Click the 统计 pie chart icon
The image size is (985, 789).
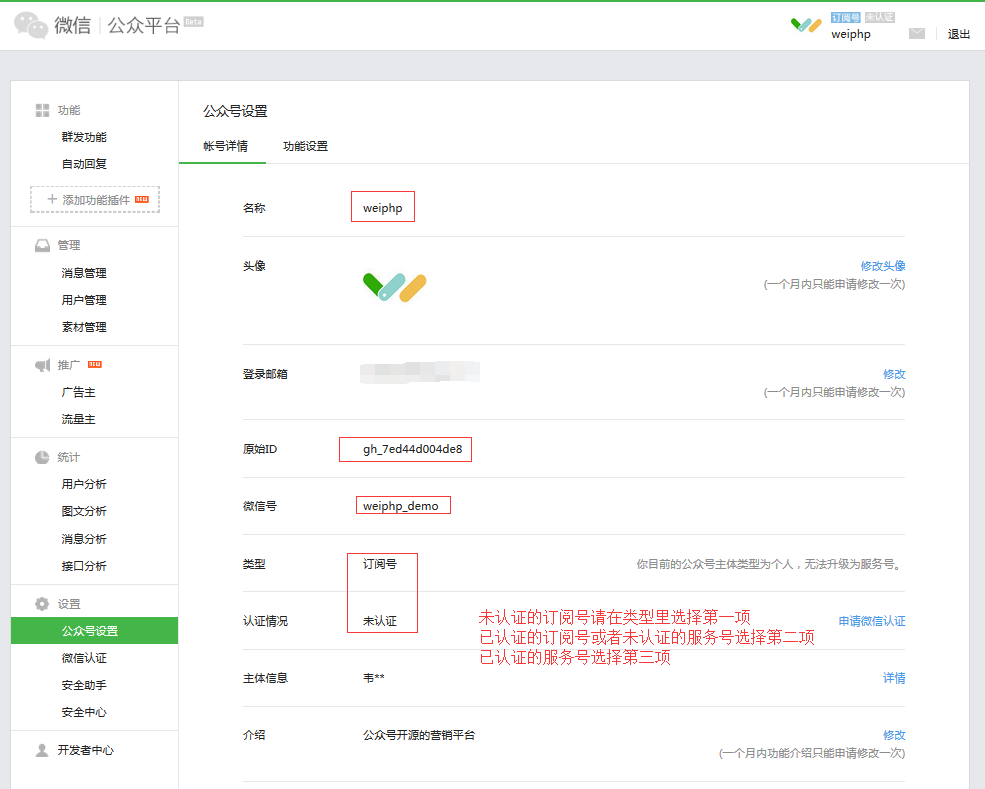pos(42,457)
